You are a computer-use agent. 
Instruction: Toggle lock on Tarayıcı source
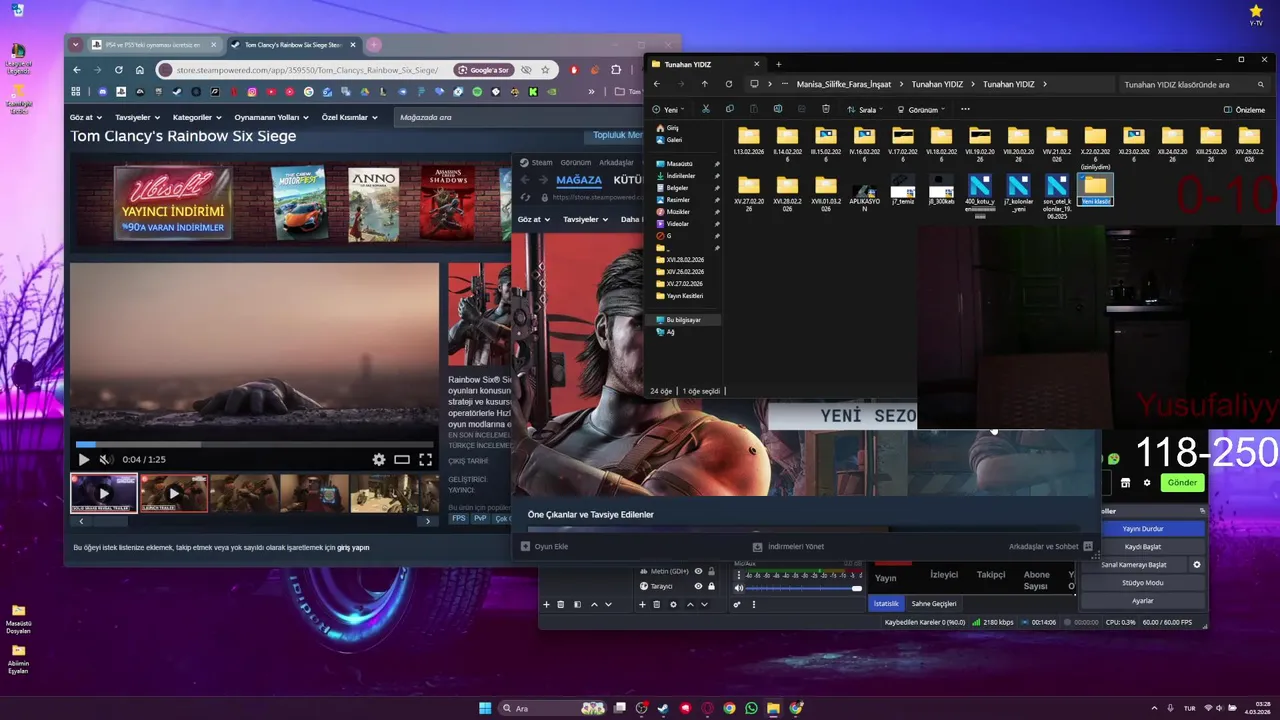[711, 586]
